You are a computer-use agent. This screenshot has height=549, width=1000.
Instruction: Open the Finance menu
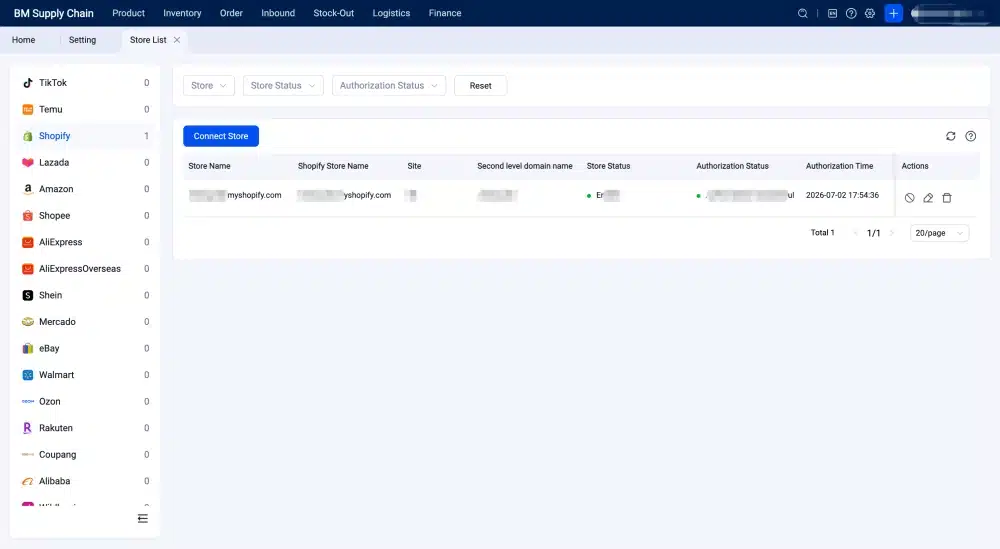click(x=445, y=13)
